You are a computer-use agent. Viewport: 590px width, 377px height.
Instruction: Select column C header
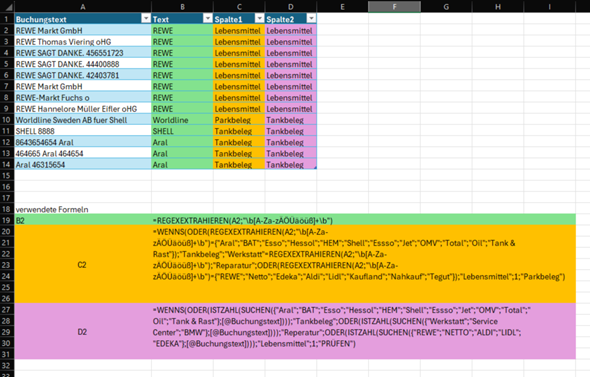pyautogui.click(x=239, y=7)
